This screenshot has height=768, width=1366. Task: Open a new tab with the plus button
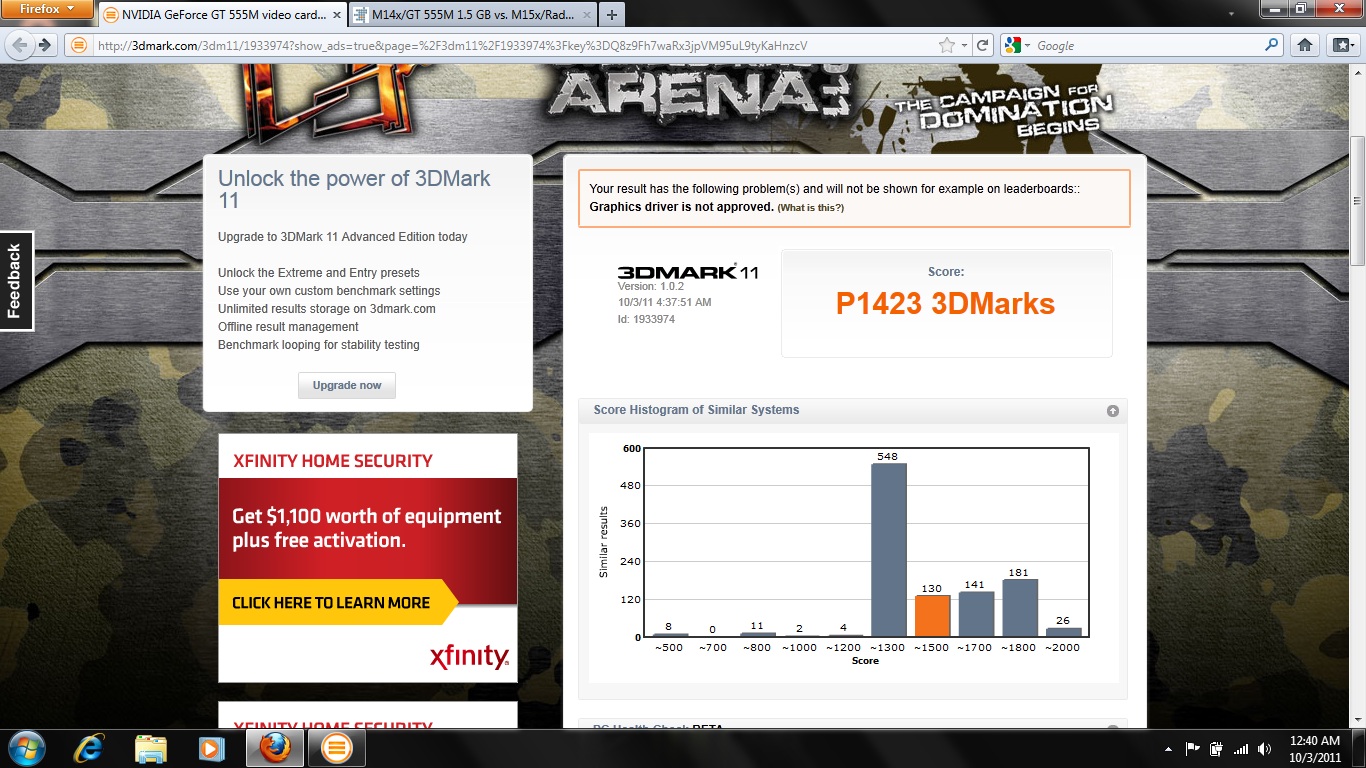tap(611, 15)
